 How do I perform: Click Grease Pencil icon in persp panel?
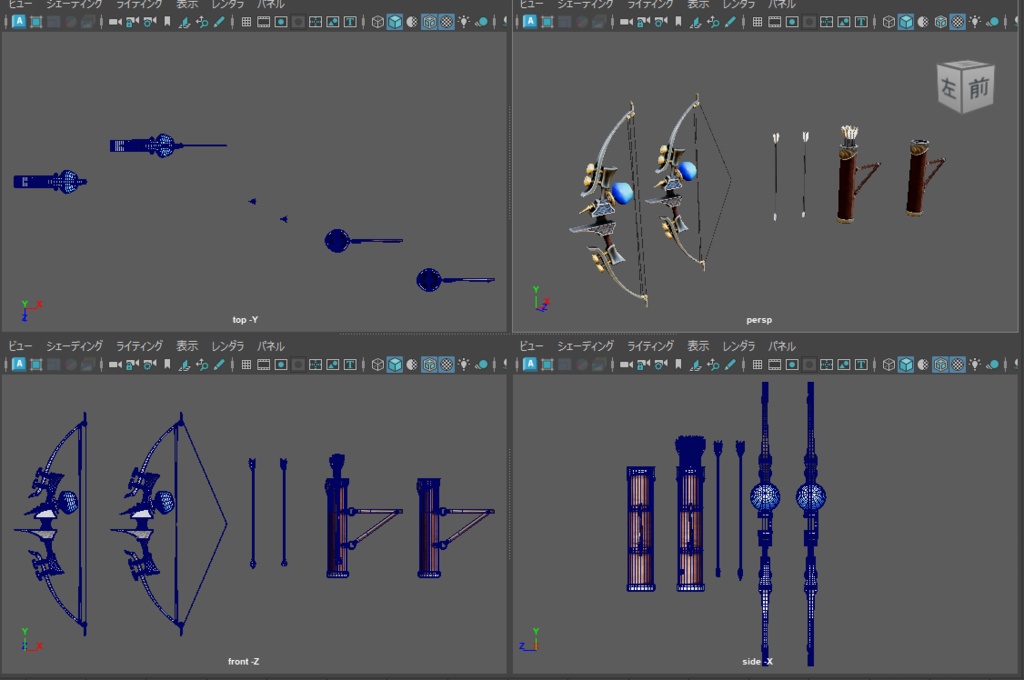click(731, 22)
